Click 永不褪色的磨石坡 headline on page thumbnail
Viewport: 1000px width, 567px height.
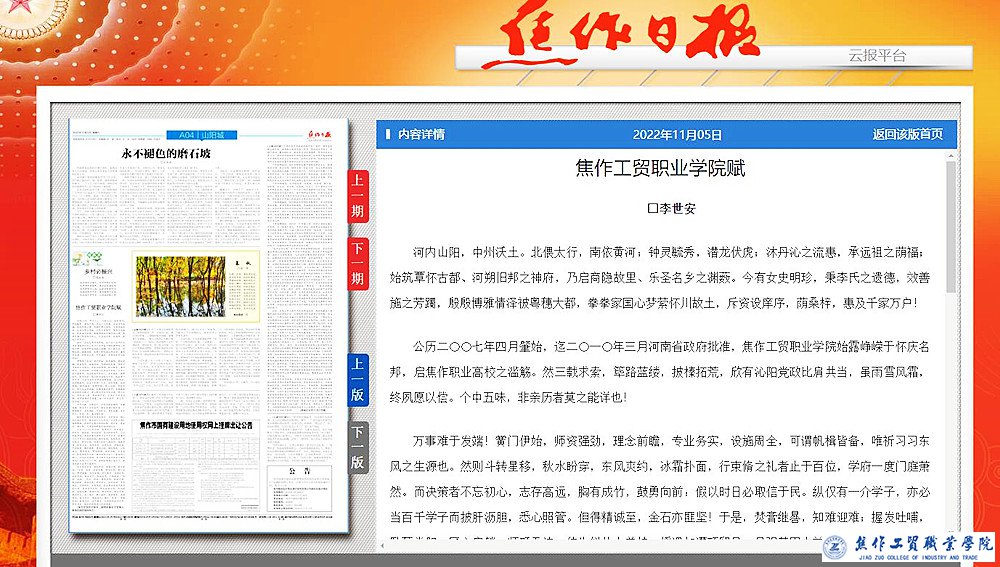tap(166, 154)
